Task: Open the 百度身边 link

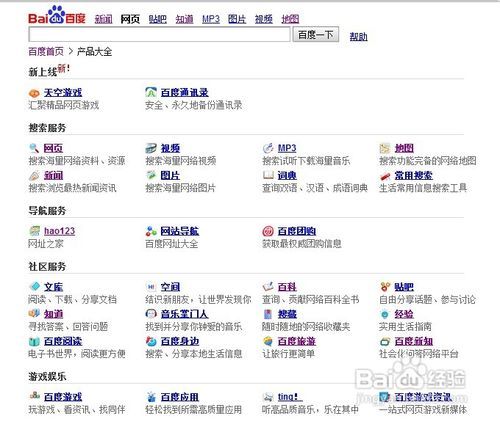Action: point(180,341)
